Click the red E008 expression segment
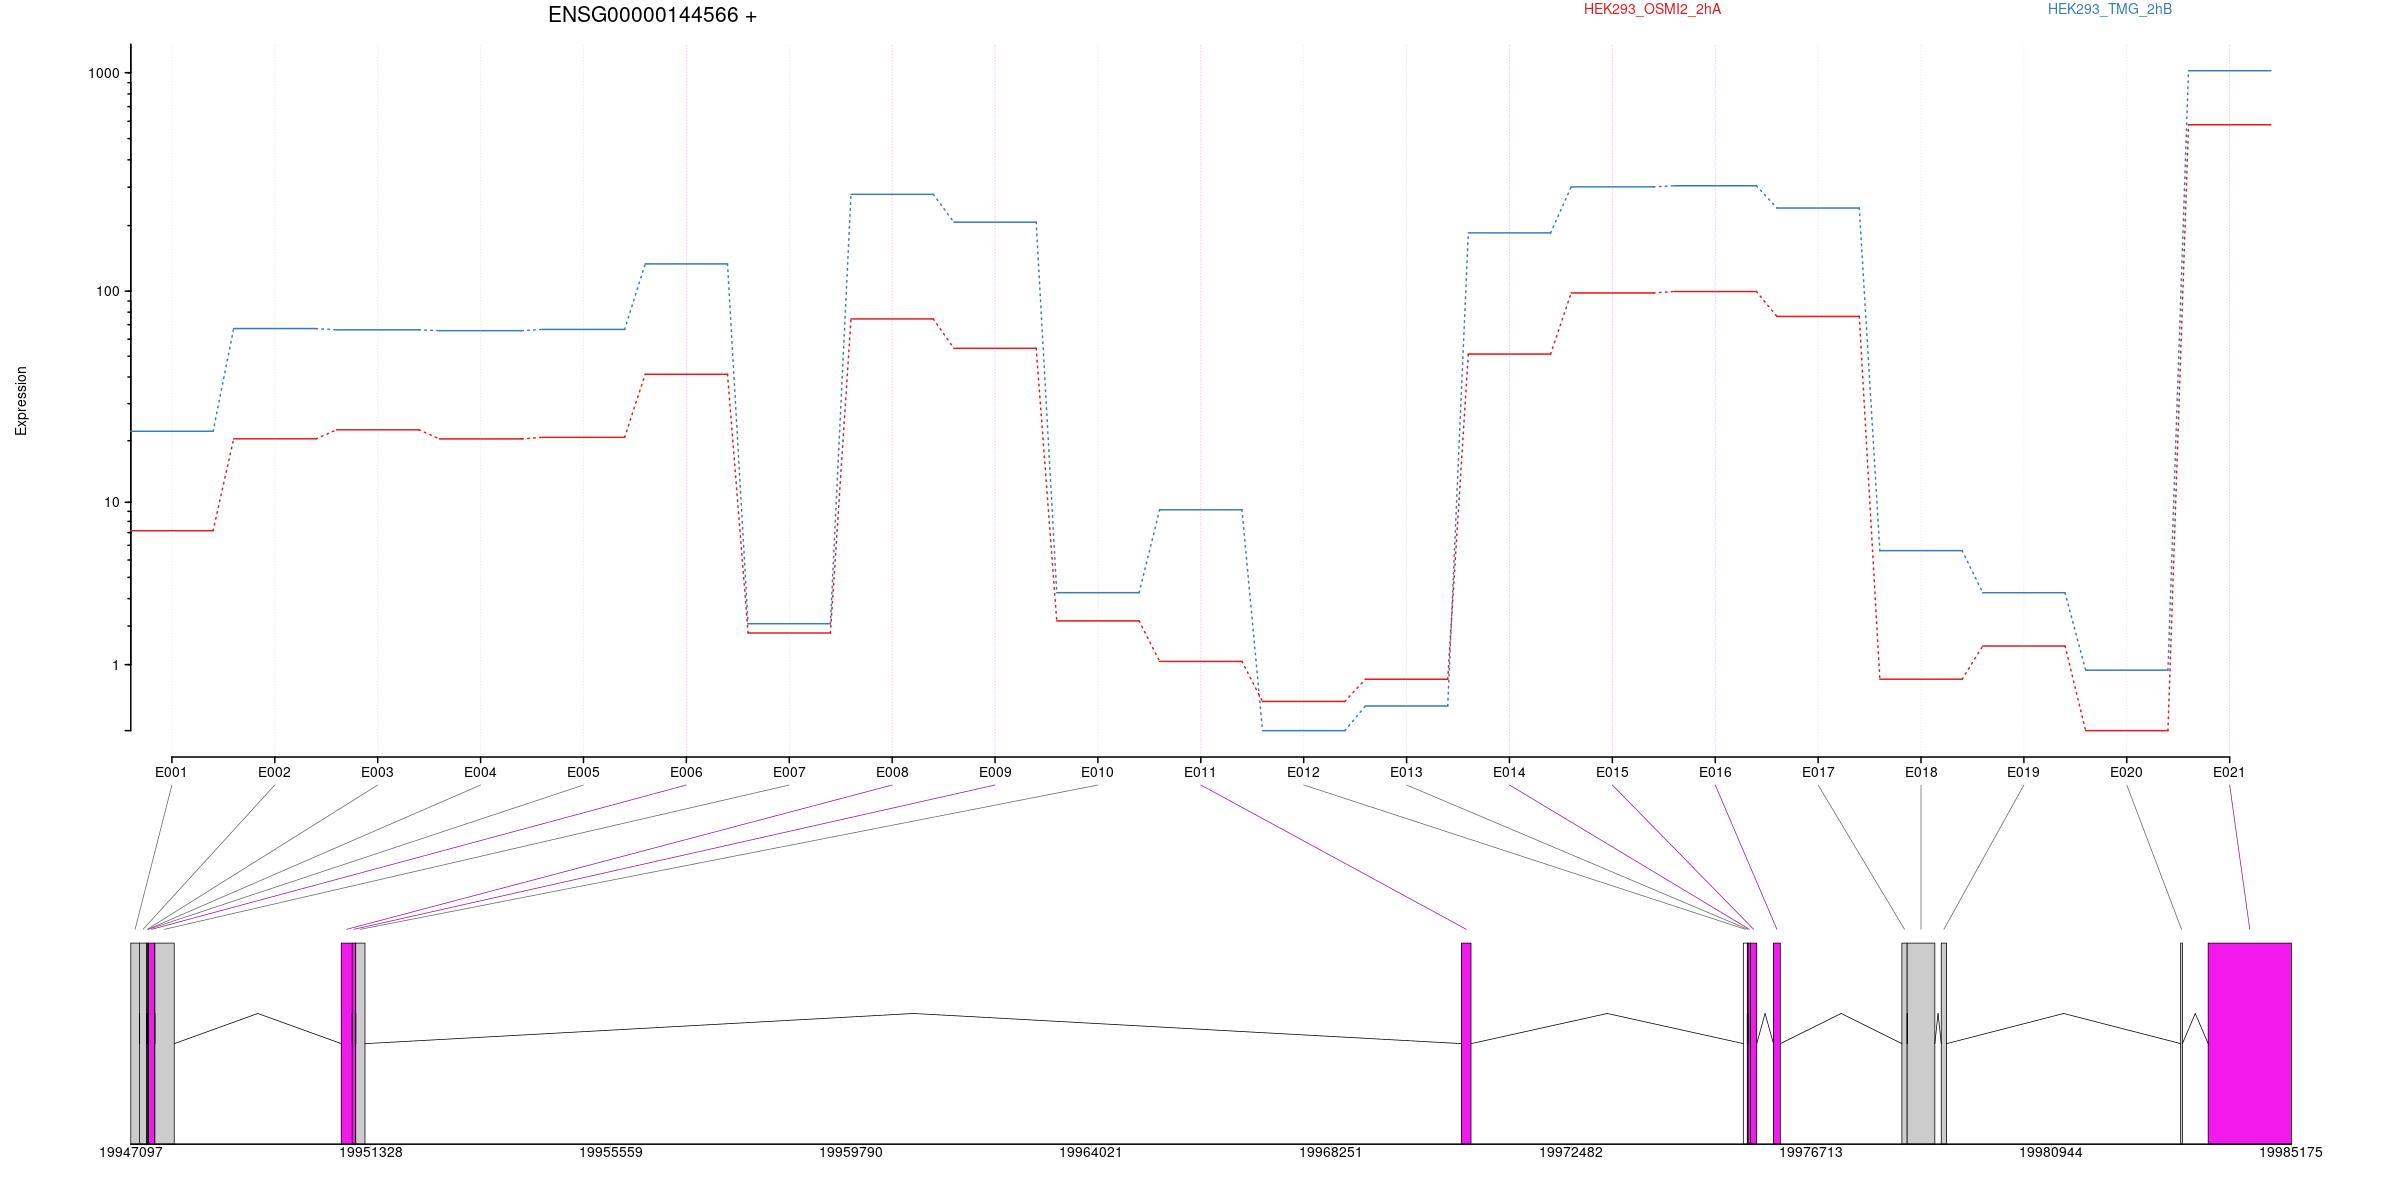 coord(892,319)
